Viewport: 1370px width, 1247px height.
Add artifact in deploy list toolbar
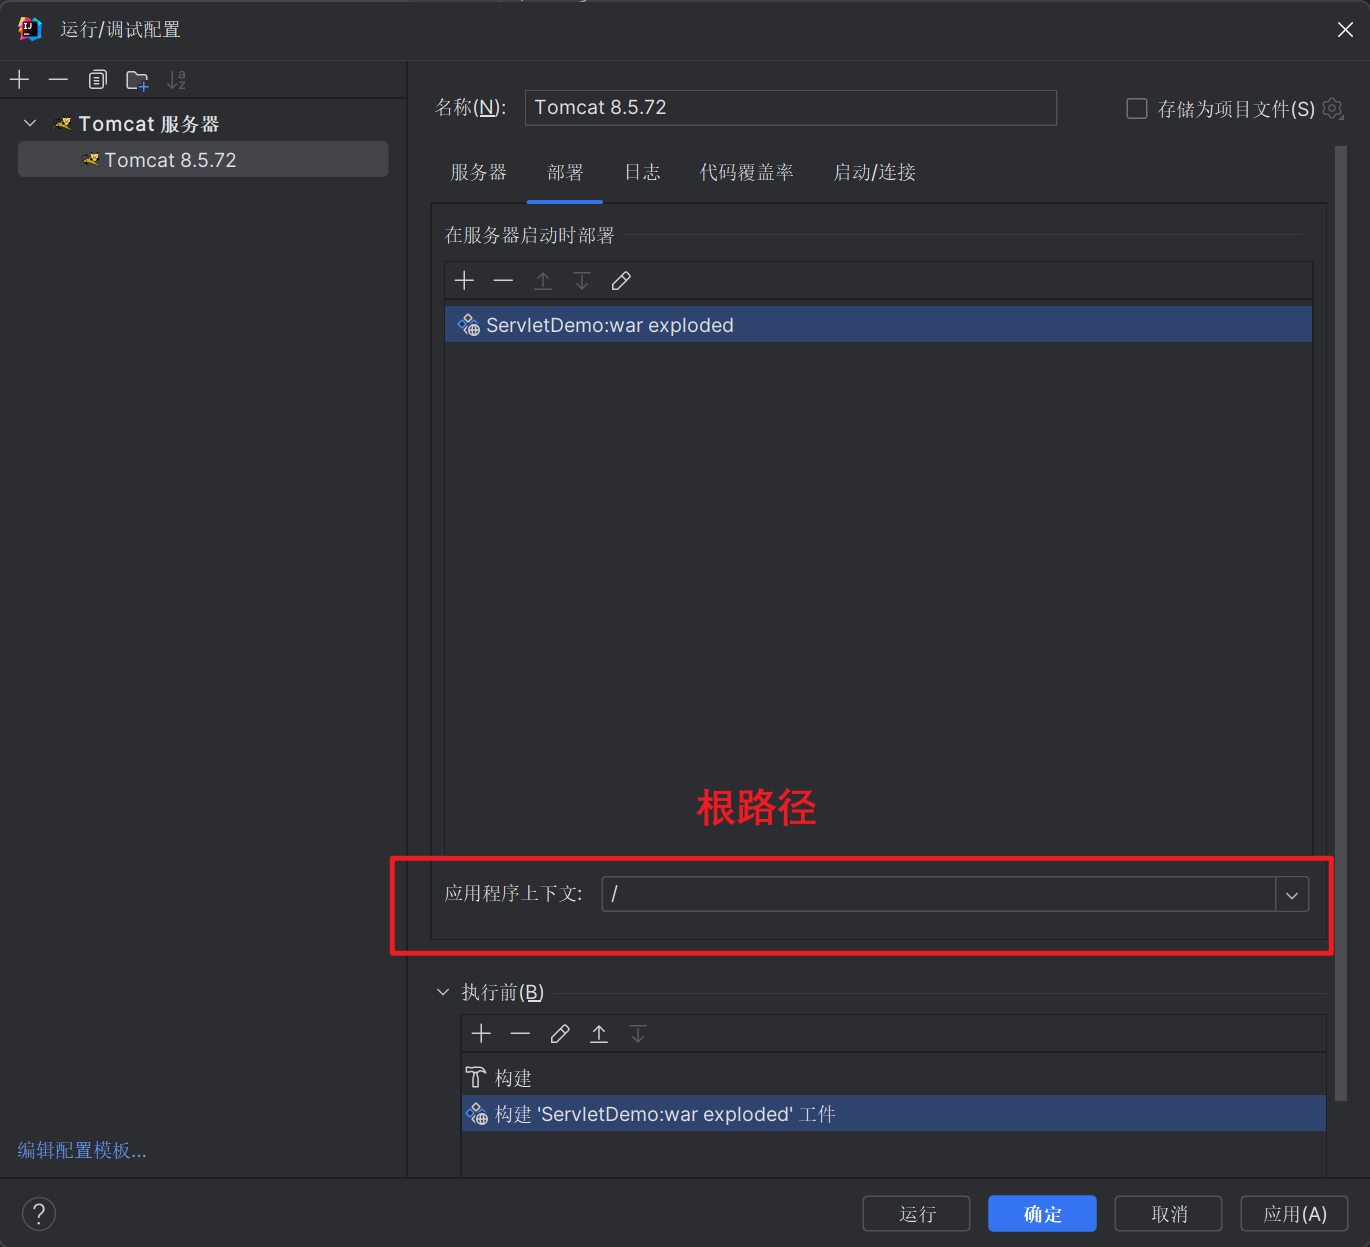(464, 281)
